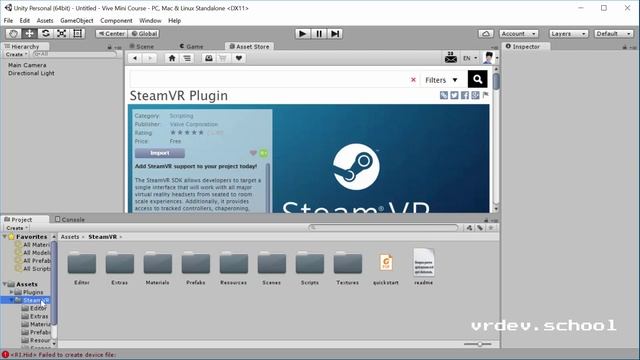Step forward one frame
The height and width of the screenshot is (360, 640).
coord(335,33)
